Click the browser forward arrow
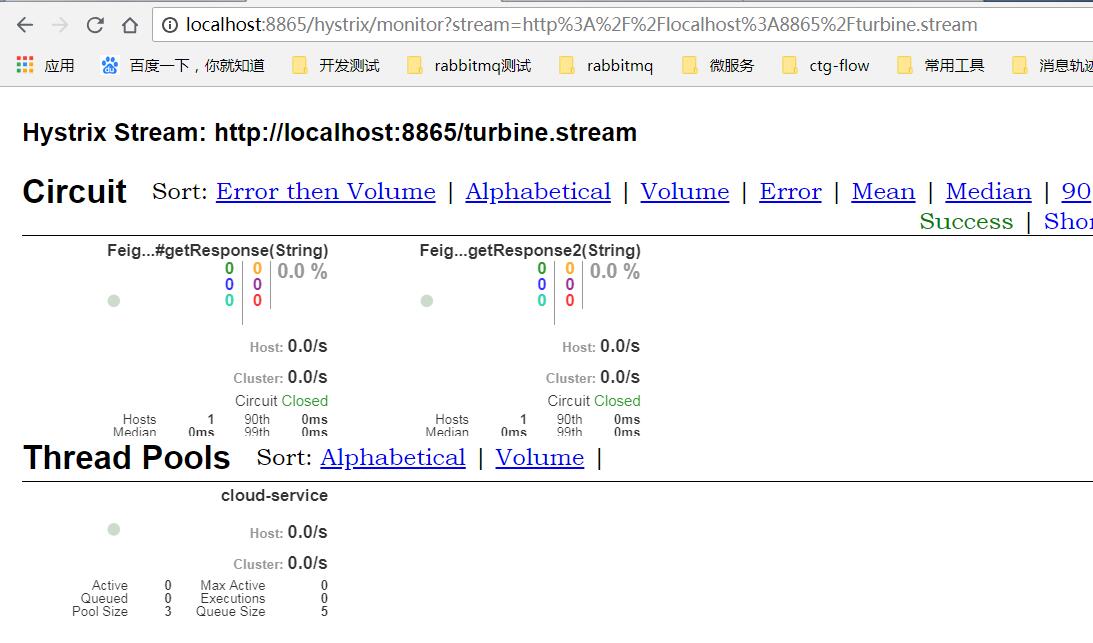The image size is (1093, 643). click(x=60, y=25)
